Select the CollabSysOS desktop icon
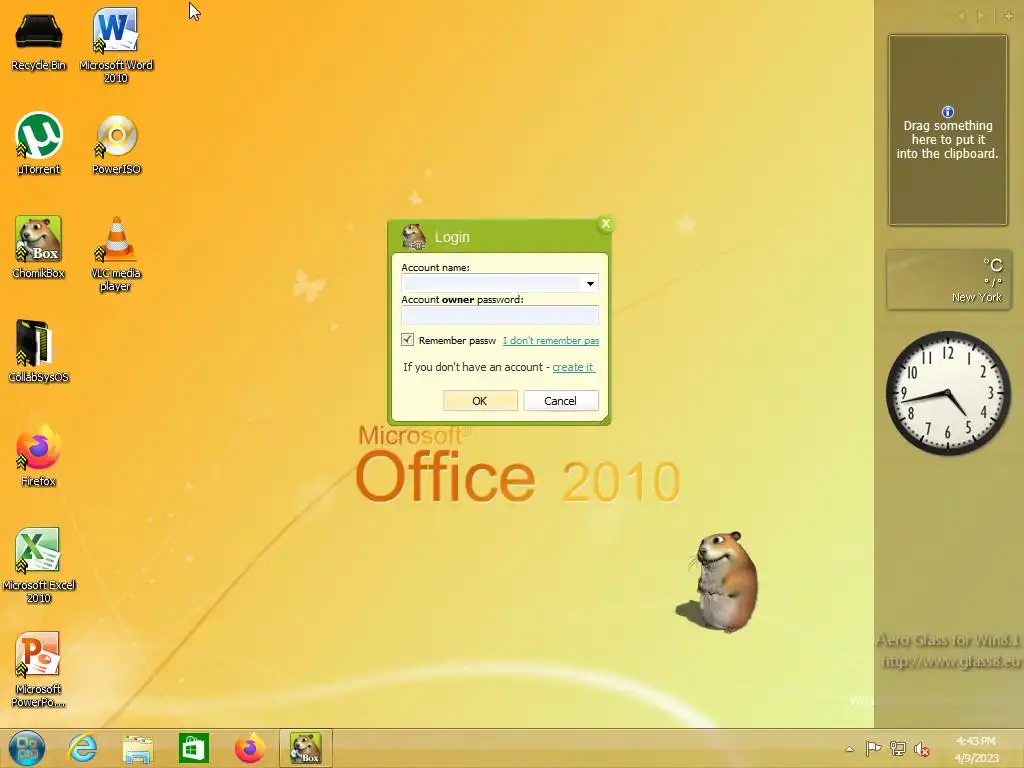Screen dimensions: 1024x768 pyautogui.click(x=39, y=351)
